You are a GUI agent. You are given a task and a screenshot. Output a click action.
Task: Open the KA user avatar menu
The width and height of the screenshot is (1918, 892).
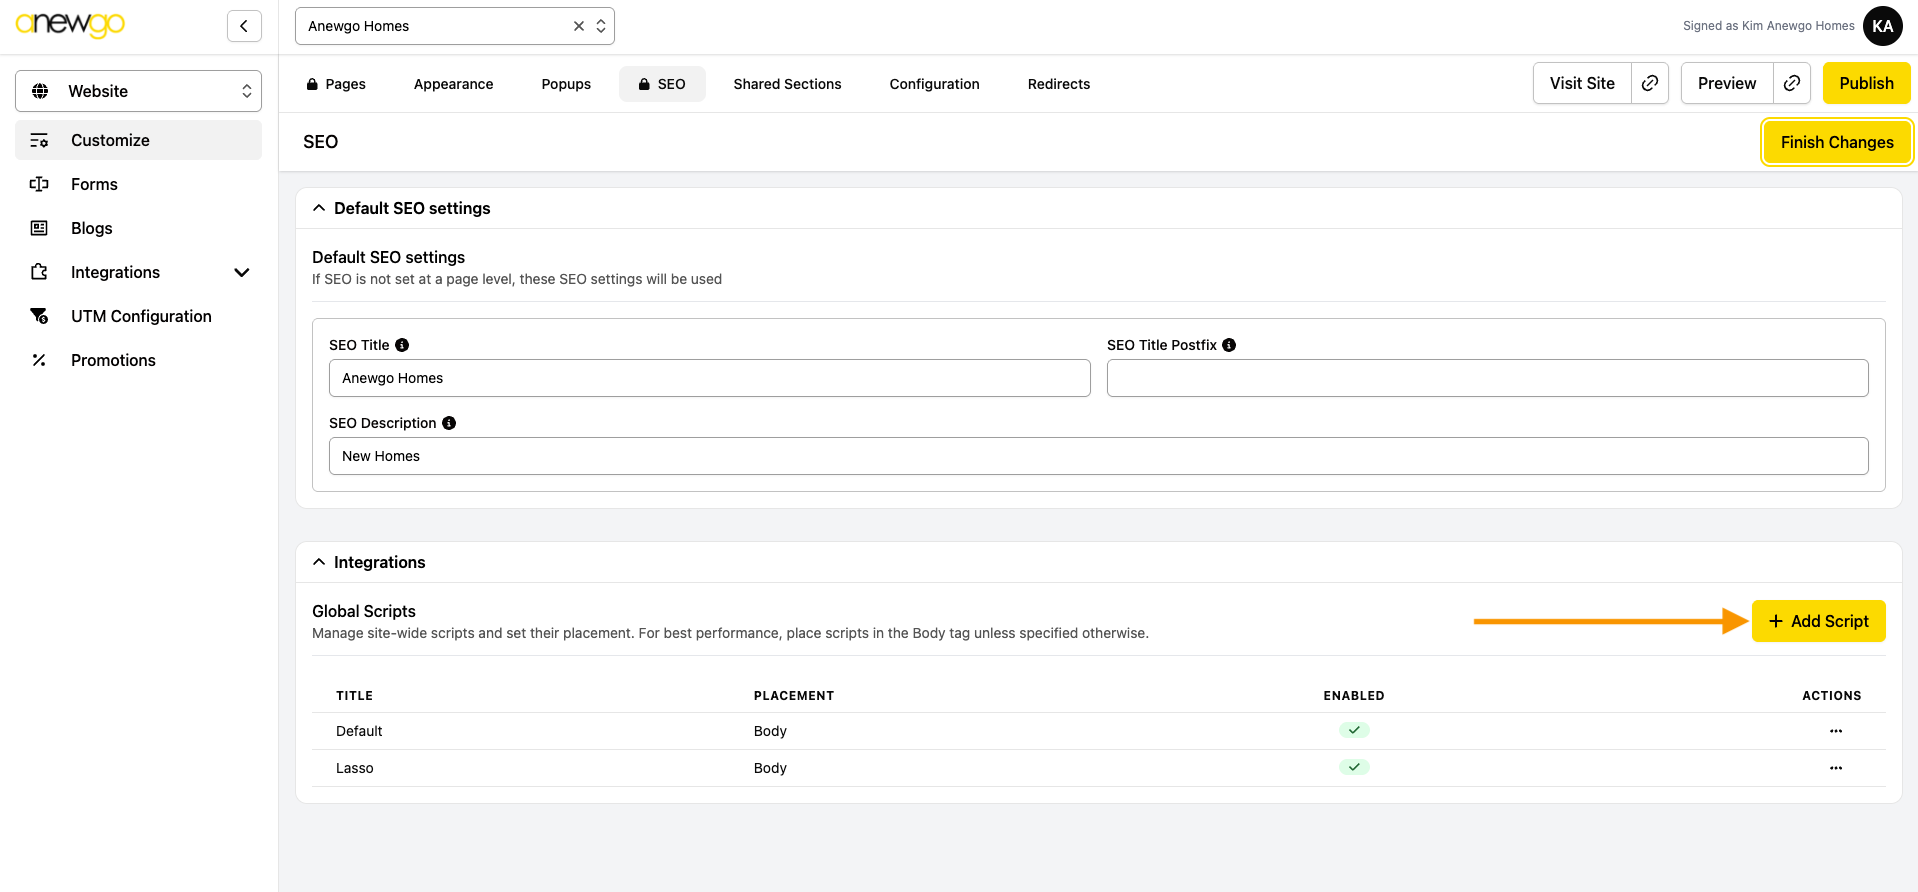(x=1882, y=26)
